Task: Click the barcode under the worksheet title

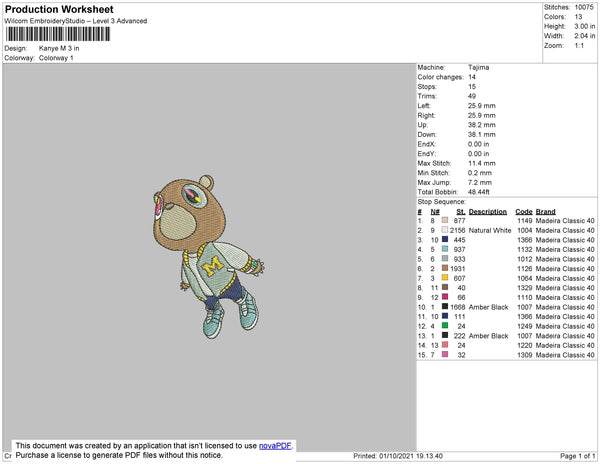Action: pyautogui.click(x=58, y=34)
